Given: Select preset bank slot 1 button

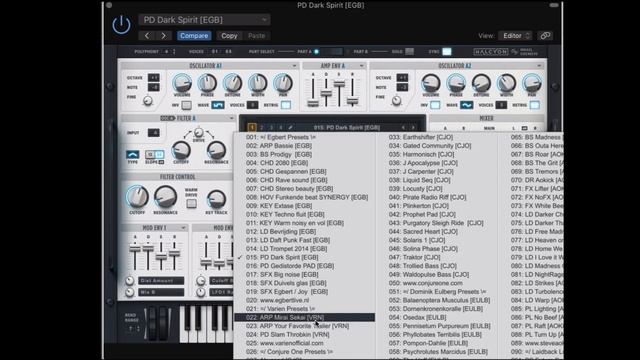Looking at the screenshot, I should click(252, 128).
